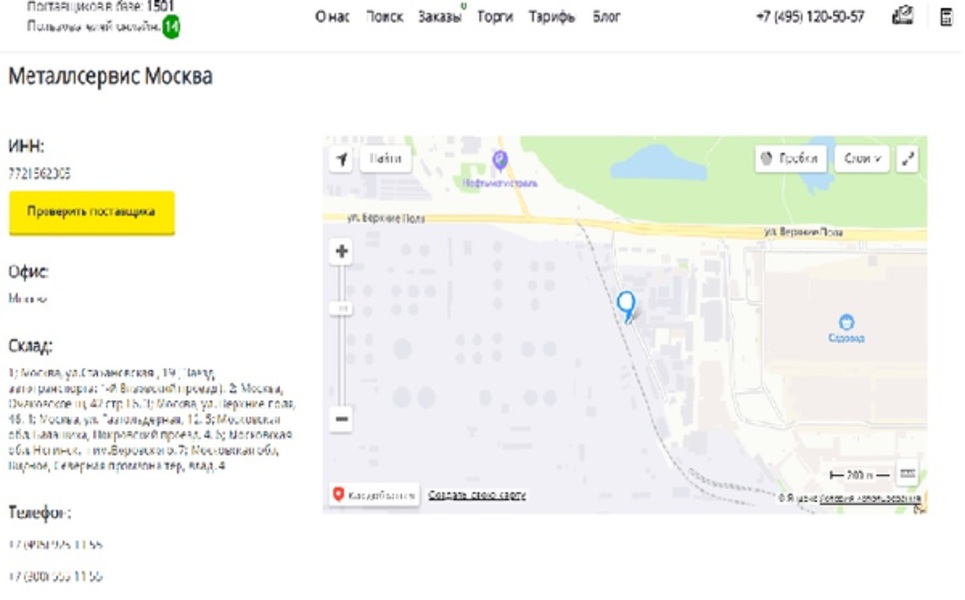The height and width of the screenshot is (600, 965).
Task: Click the Создать свою карту link
Action: pyautogui.click(x=477, y=495)
